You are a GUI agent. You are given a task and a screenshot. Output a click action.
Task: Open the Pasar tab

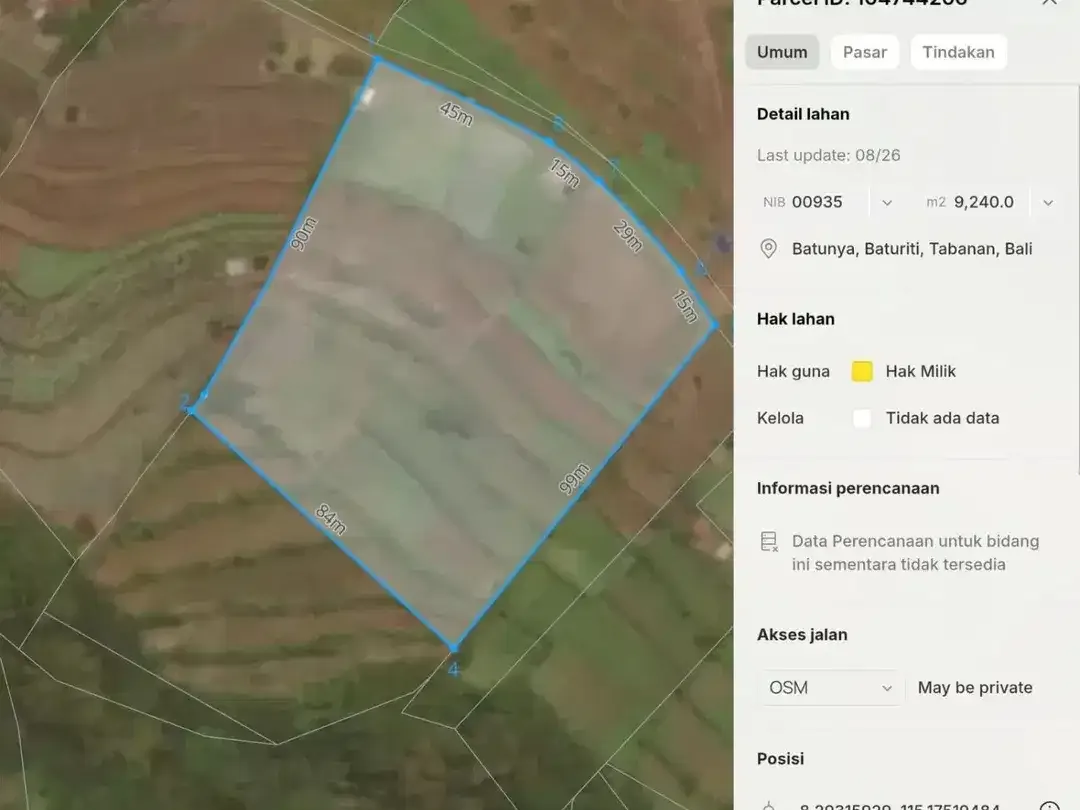click(864, 52)
